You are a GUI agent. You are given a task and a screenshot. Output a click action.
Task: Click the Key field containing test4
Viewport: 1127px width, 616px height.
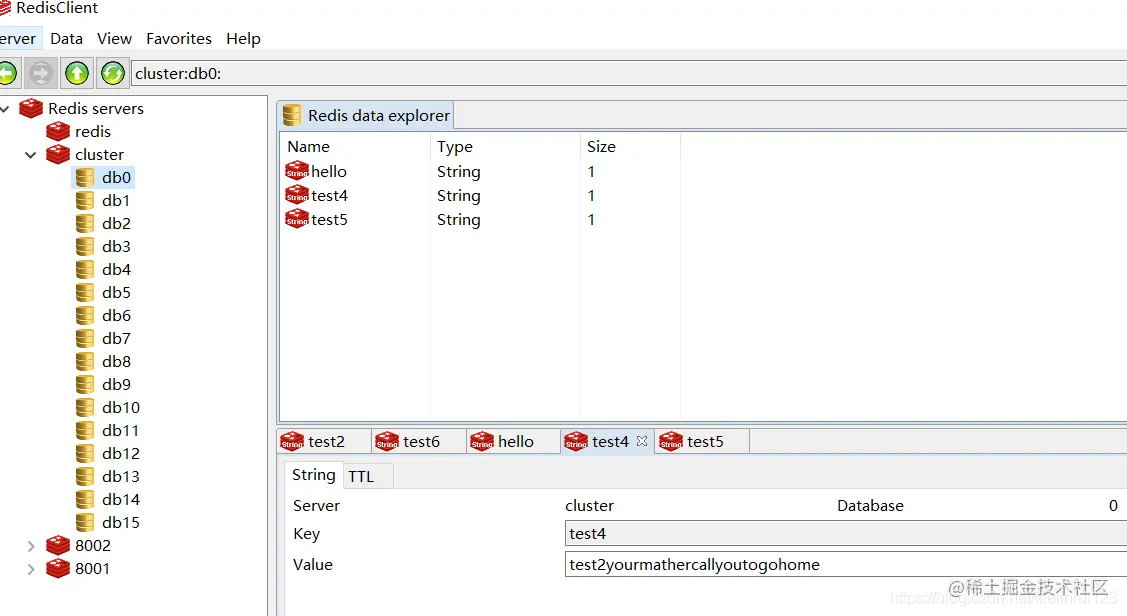click(846, 533)
